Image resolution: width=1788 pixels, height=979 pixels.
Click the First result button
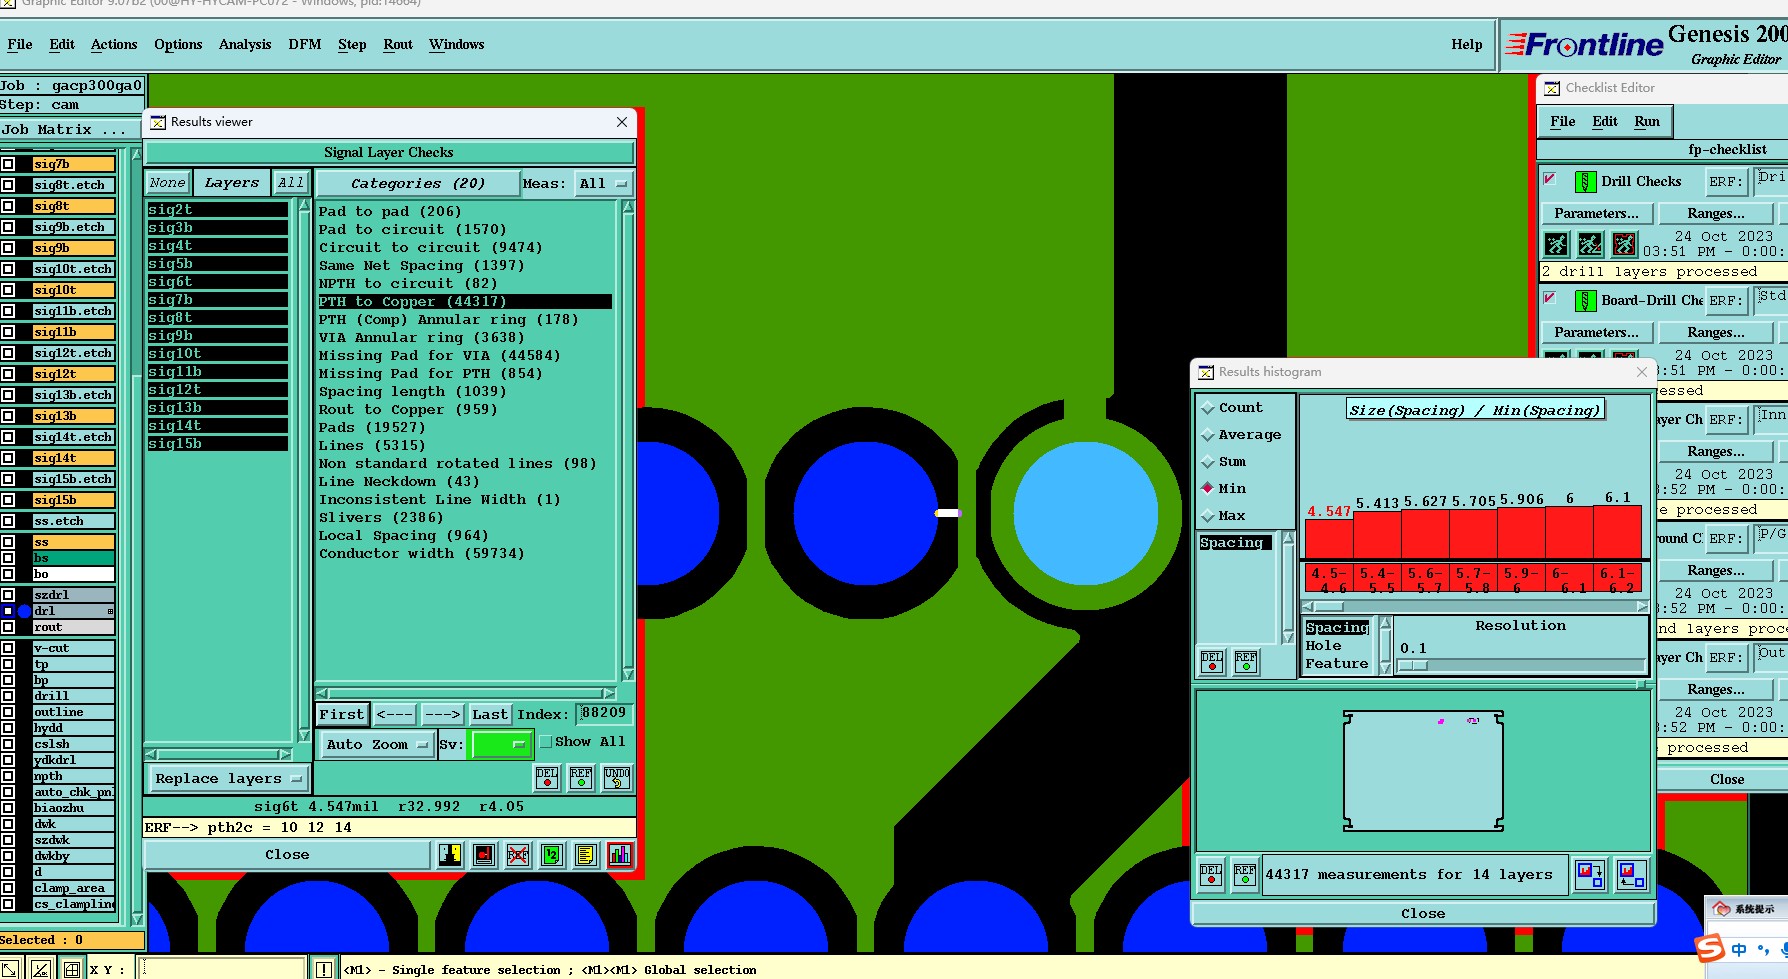(x=342, y=715)
